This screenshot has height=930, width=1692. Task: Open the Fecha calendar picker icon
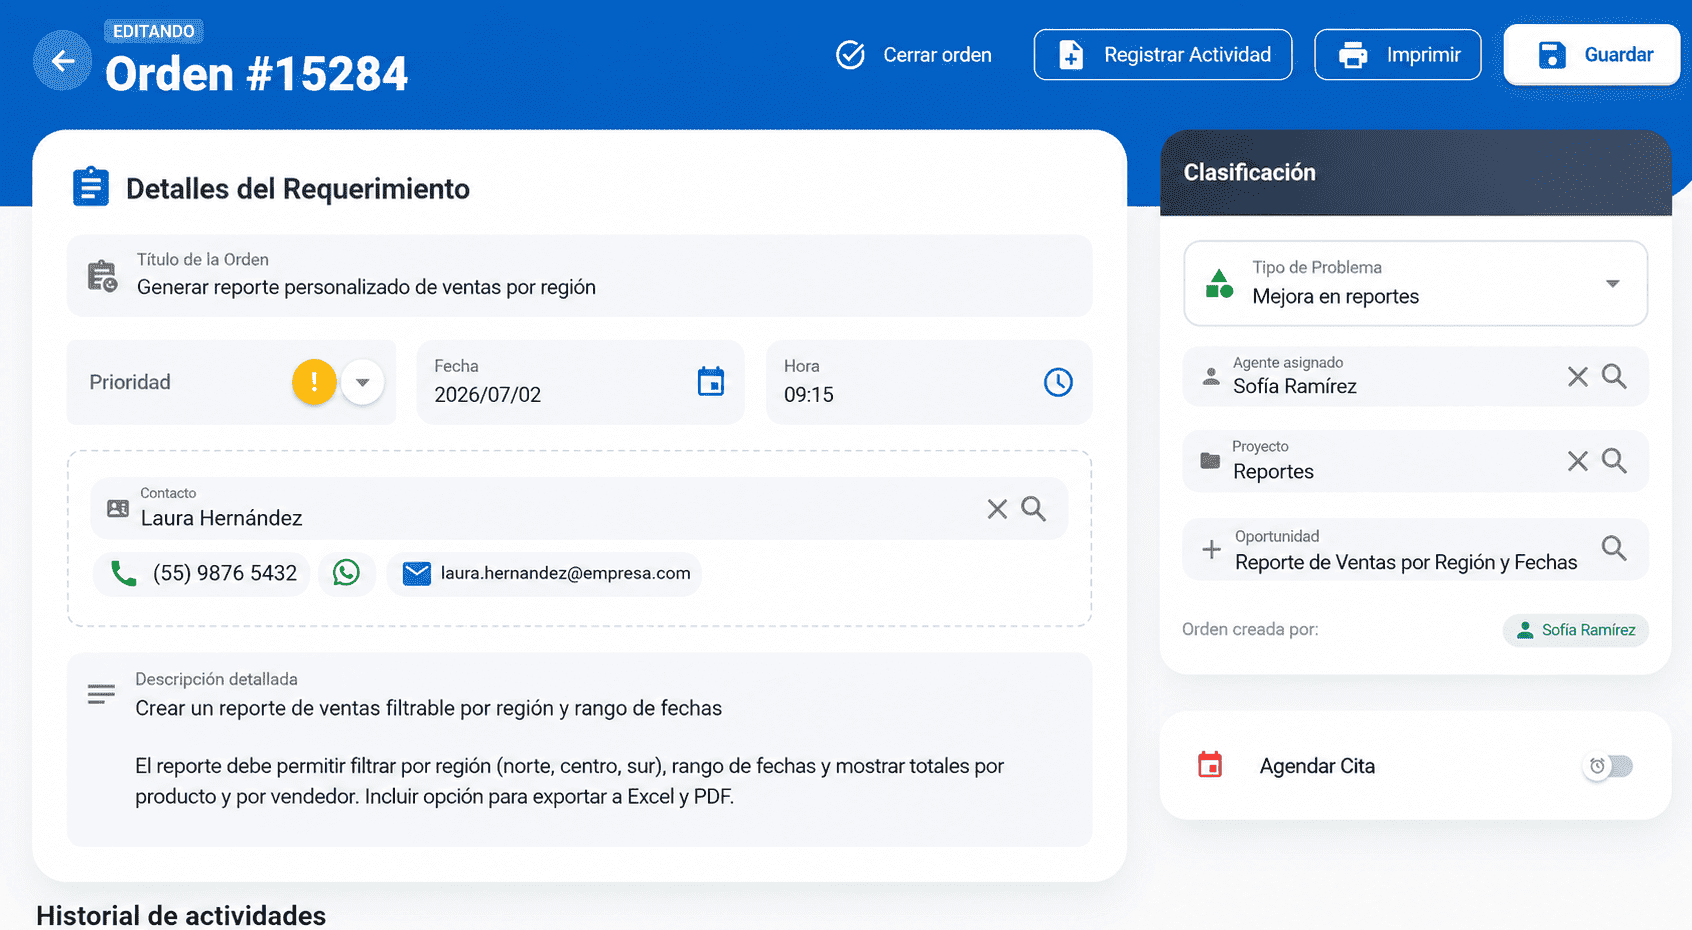[x=711, y=382]
